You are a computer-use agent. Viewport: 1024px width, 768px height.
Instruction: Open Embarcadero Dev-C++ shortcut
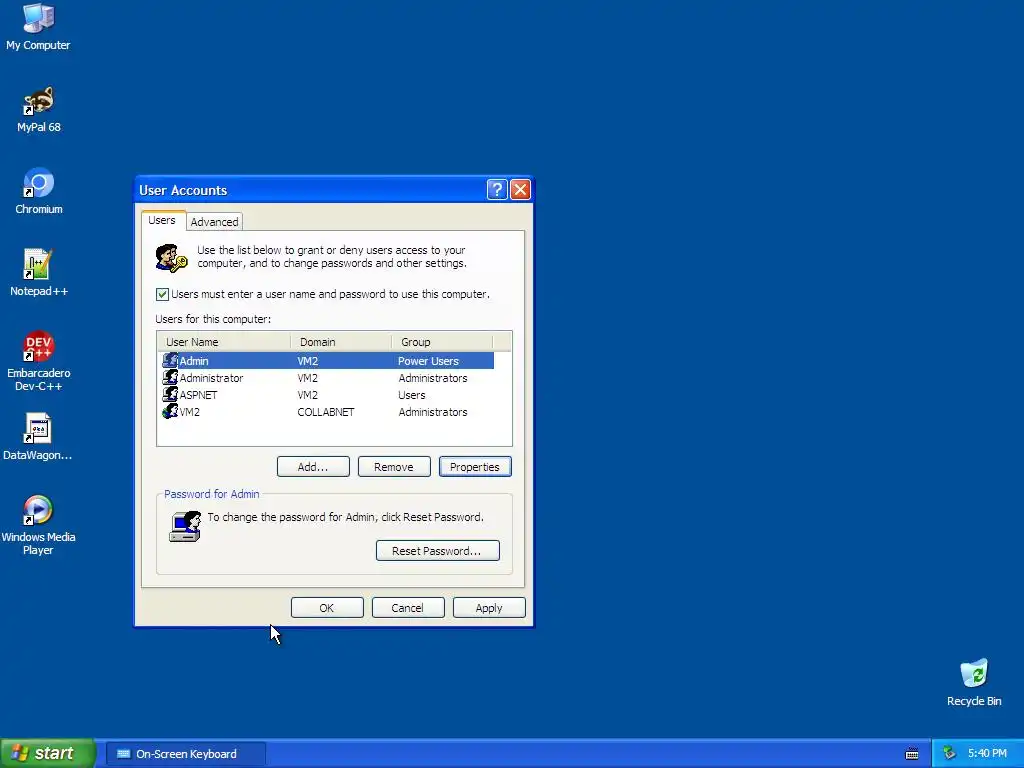pyautogui.click(x=38, y=360)
